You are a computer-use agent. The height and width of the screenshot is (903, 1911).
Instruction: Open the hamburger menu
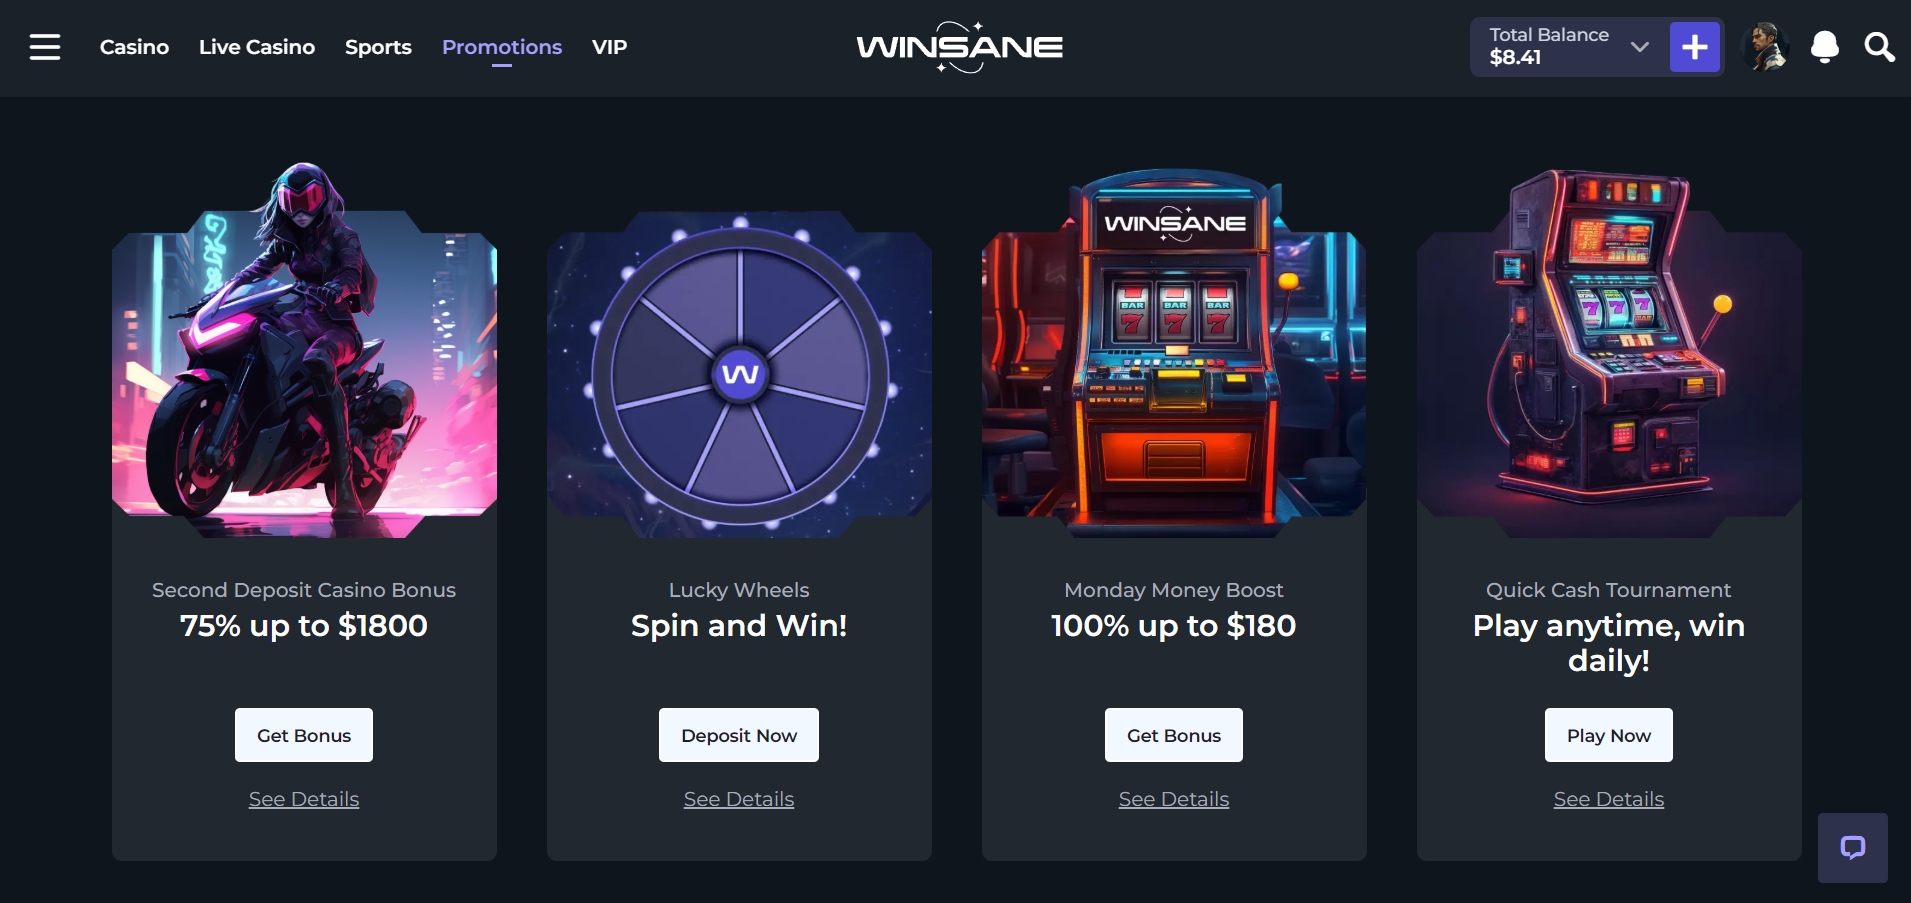tap(45, 47)
